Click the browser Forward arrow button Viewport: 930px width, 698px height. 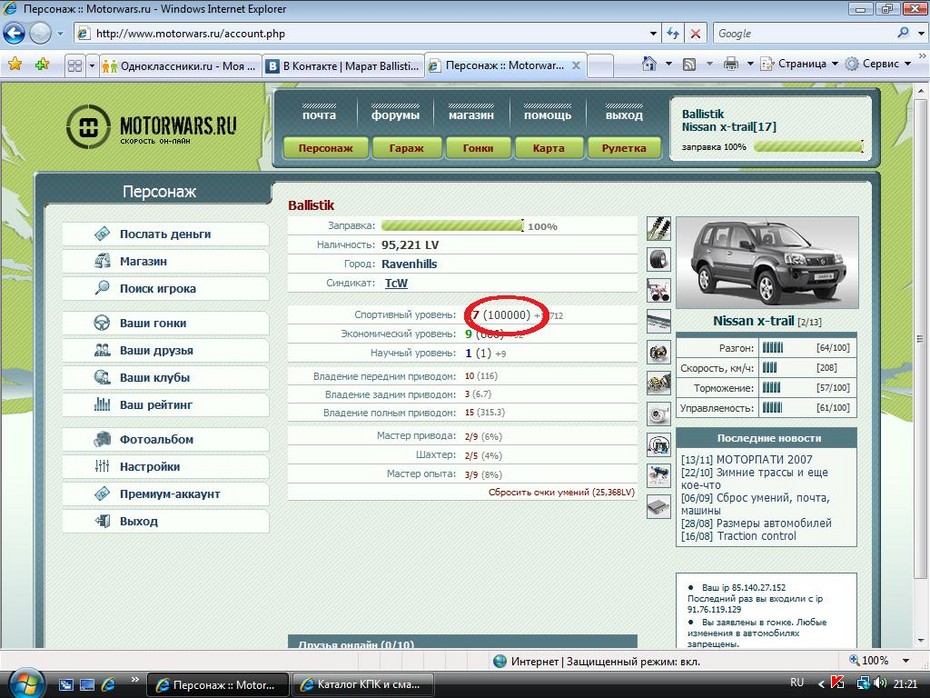40,33
